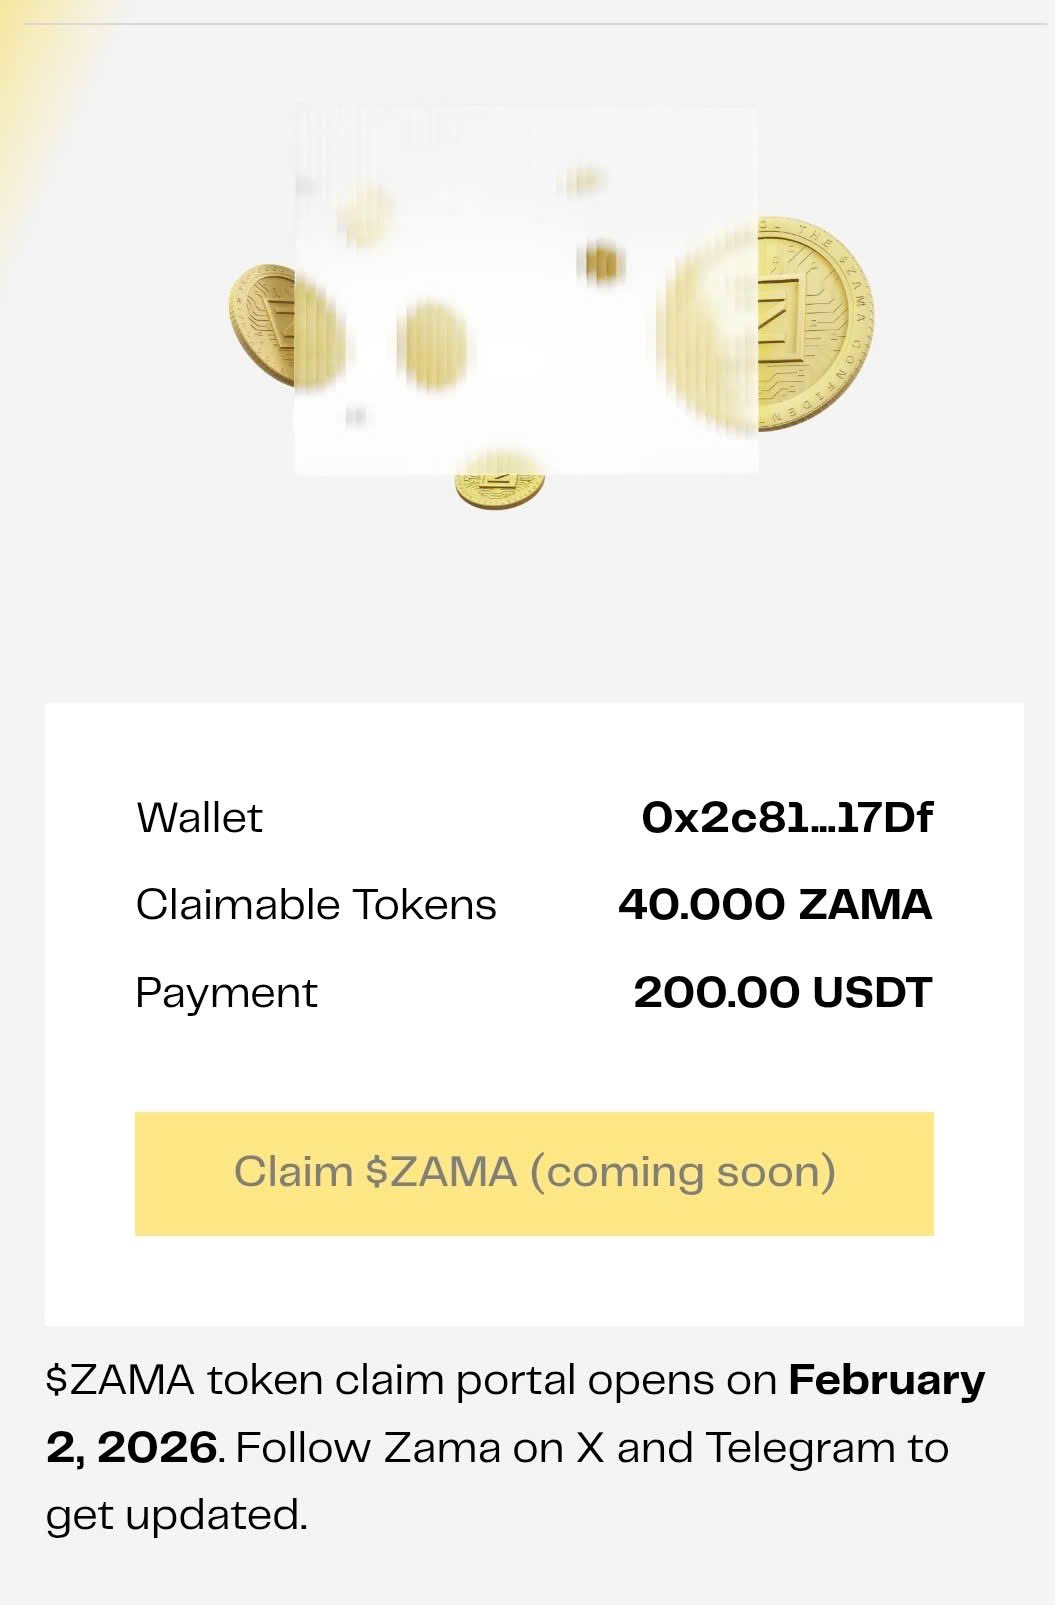Click the bold "2, 2026" date text
Image resolution: width=1055 pixels, height=1605 pixels.
pyautogui.click(x=131, y=1447)
